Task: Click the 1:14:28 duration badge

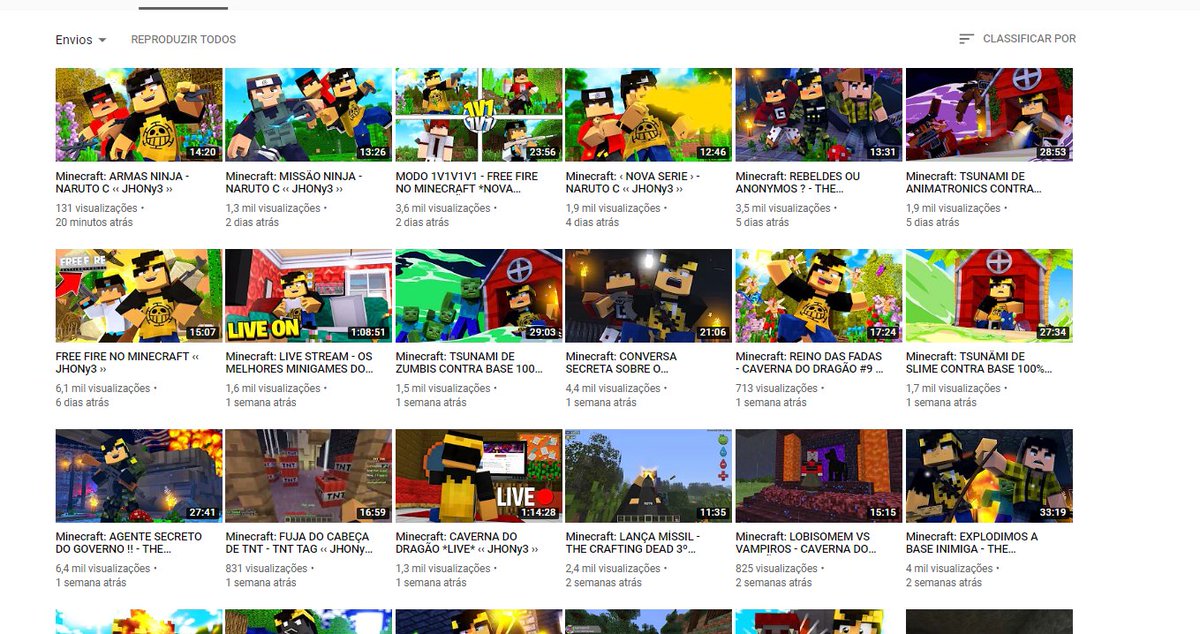Action: [539, 513]
